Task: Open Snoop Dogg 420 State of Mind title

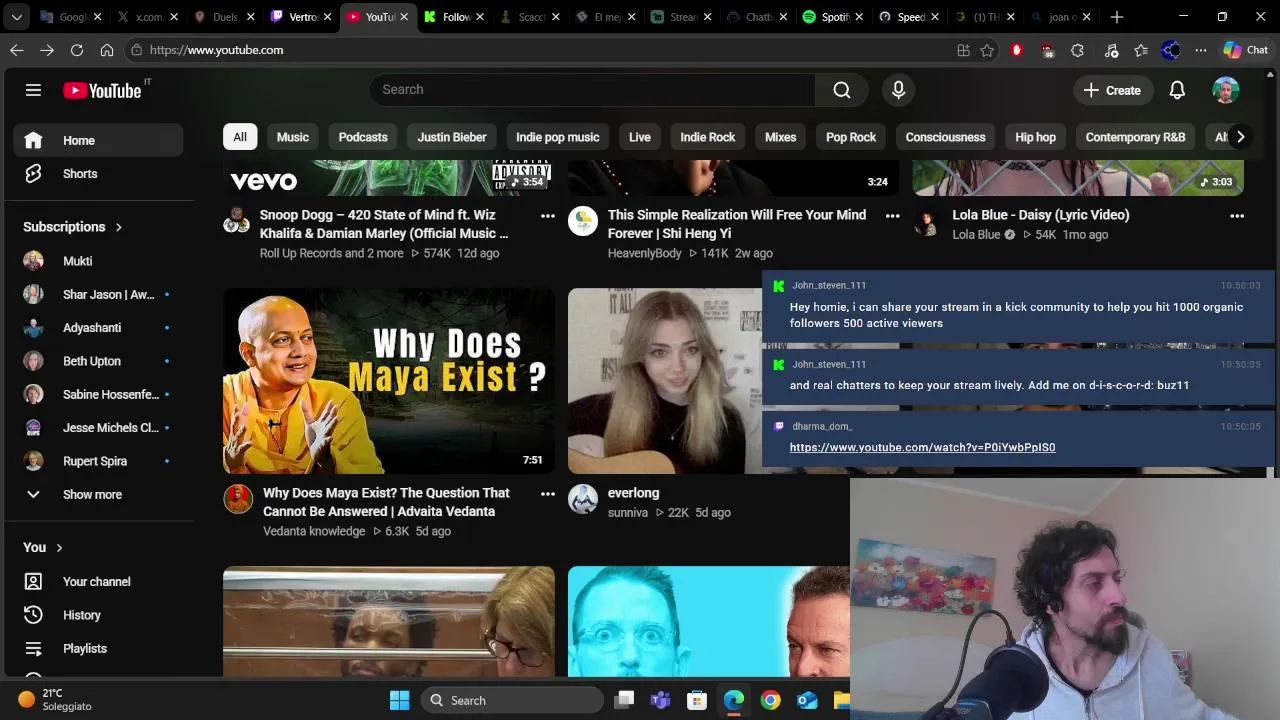Action: click(384, 224)
